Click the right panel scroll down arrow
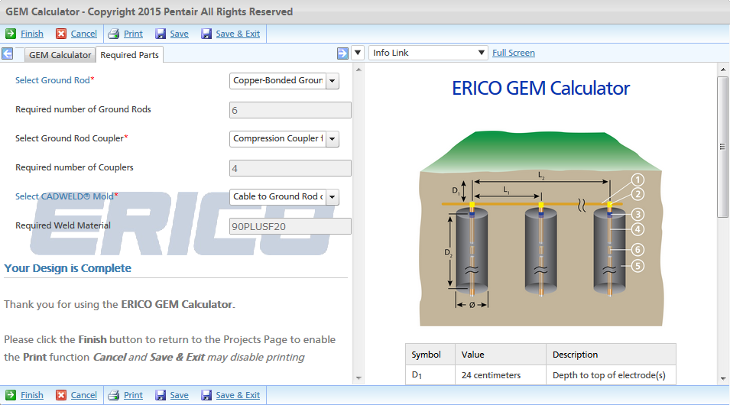 click(723, 378)
